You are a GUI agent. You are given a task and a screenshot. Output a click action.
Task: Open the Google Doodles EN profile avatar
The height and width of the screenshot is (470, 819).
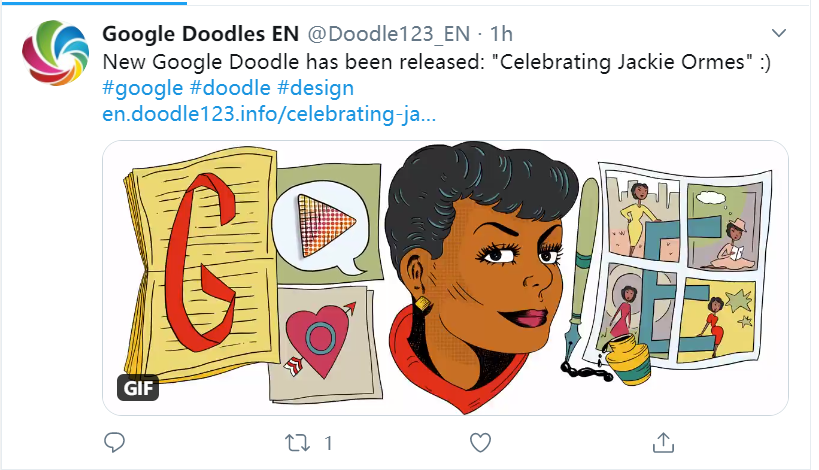[55, 53]
